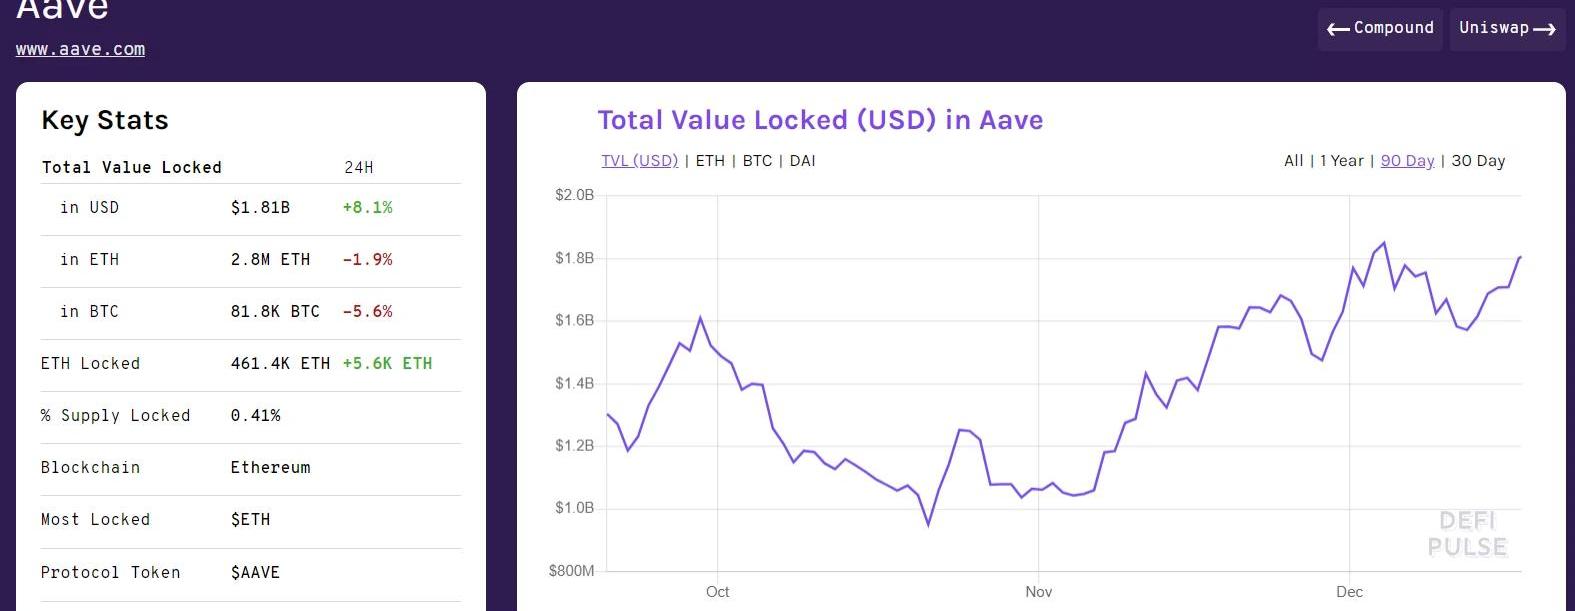Select the 1 Year time range
The image size is (1575, 611).
[x=1341, y=161]
